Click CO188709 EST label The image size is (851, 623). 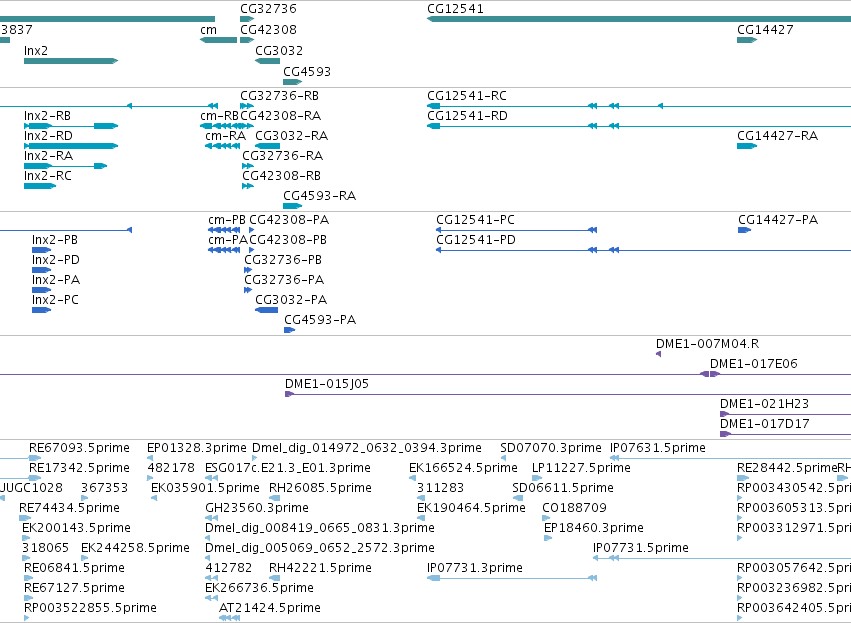point(574,508)
